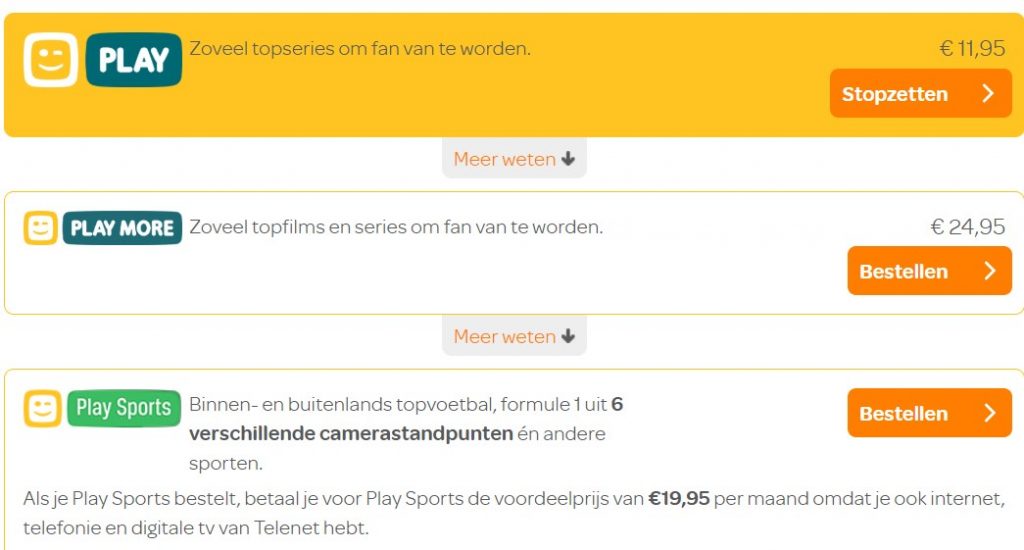Click the chevron on Play Sports Bestellen button
The height and width of the screenshot is (550, 1024).
pos(990,413)
